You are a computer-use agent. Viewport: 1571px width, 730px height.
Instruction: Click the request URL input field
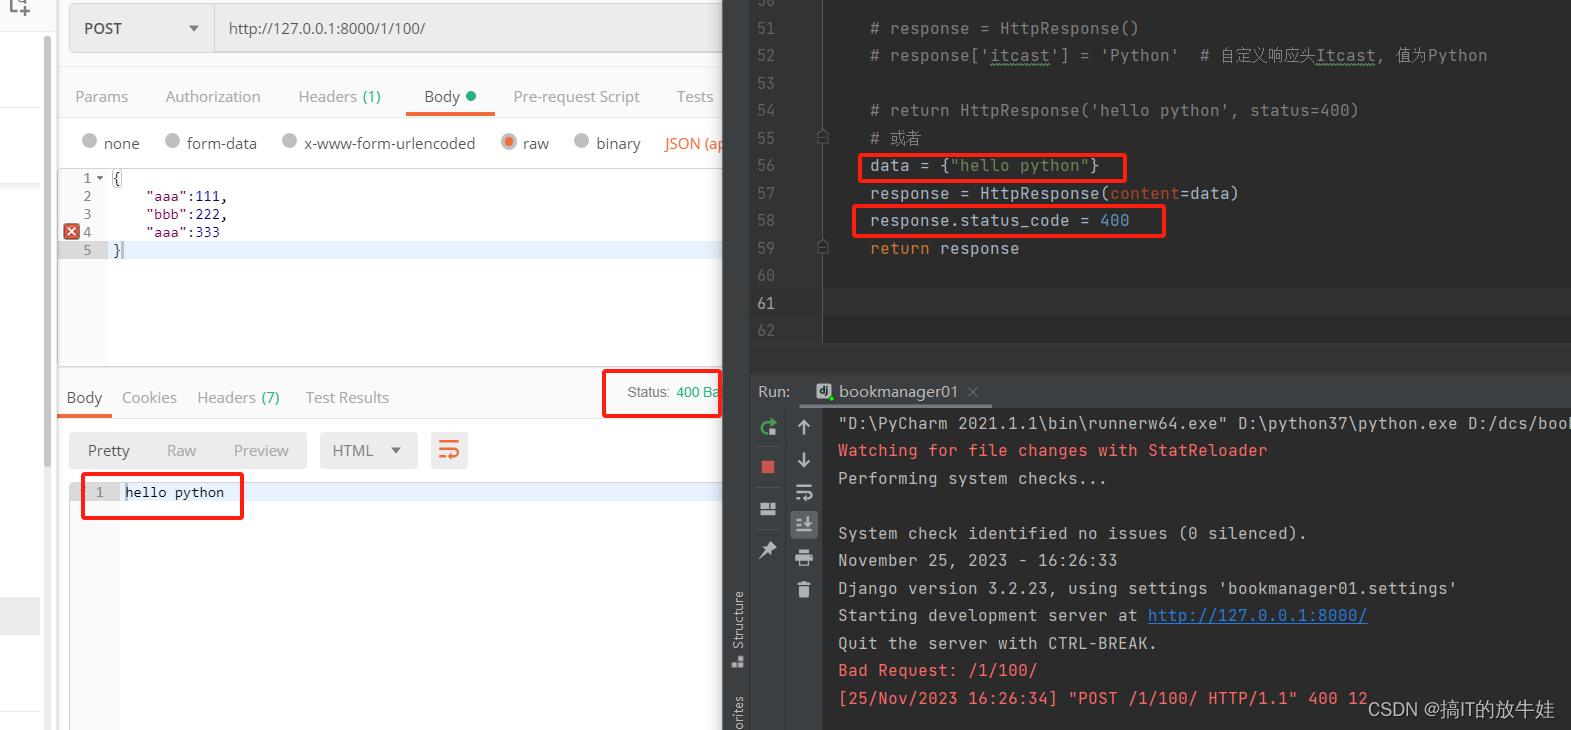coord(468,28)
